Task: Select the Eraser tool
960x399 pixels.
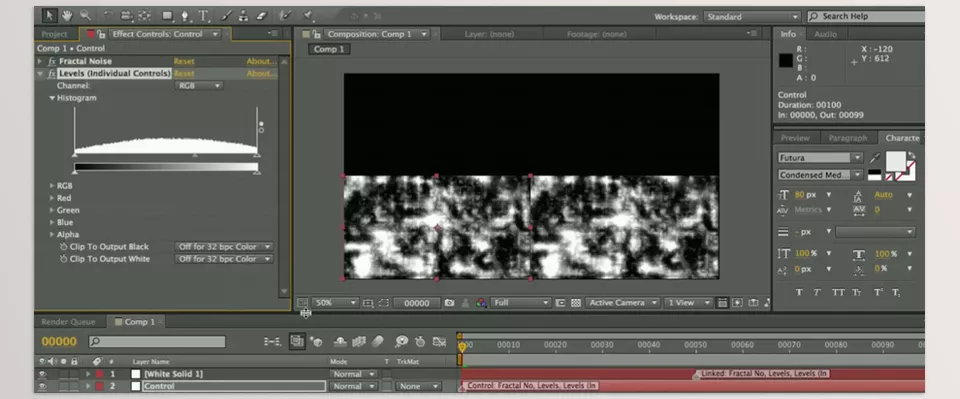Action: click(x=261, y=15)
